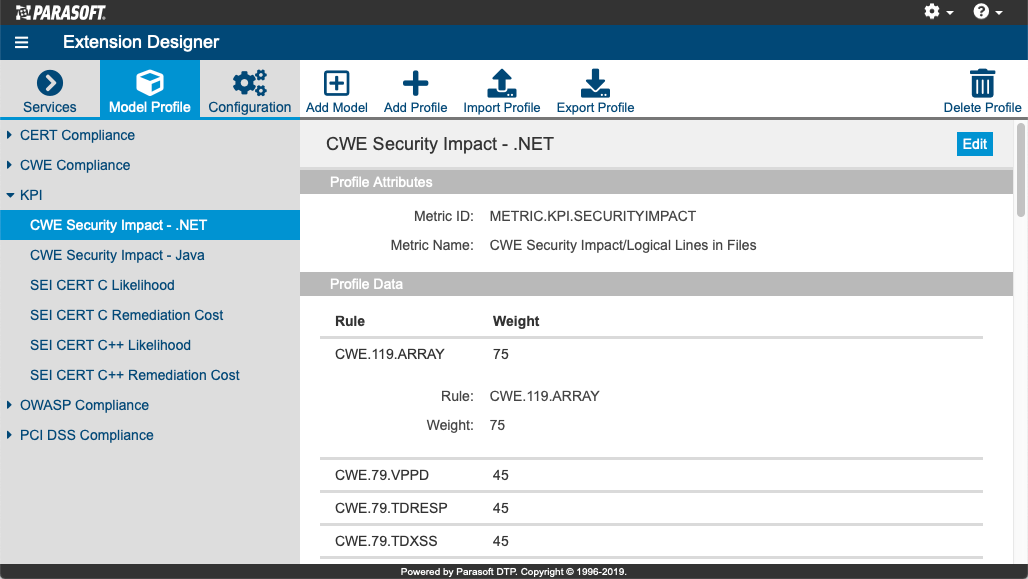Open the settings gear menu
Viewport: 1028px width, 579px height.
[x=938, y=12]
